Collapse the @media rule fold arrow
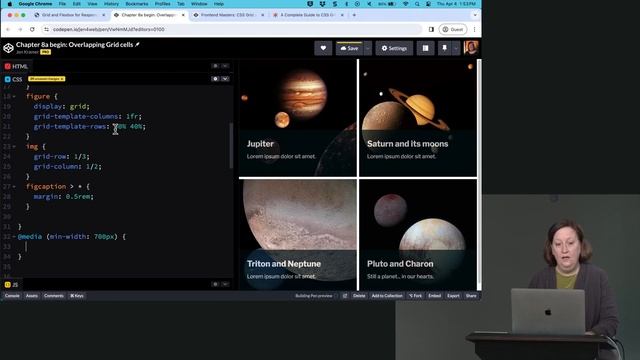This screenshot has height=360, width=640. (14, 237)
